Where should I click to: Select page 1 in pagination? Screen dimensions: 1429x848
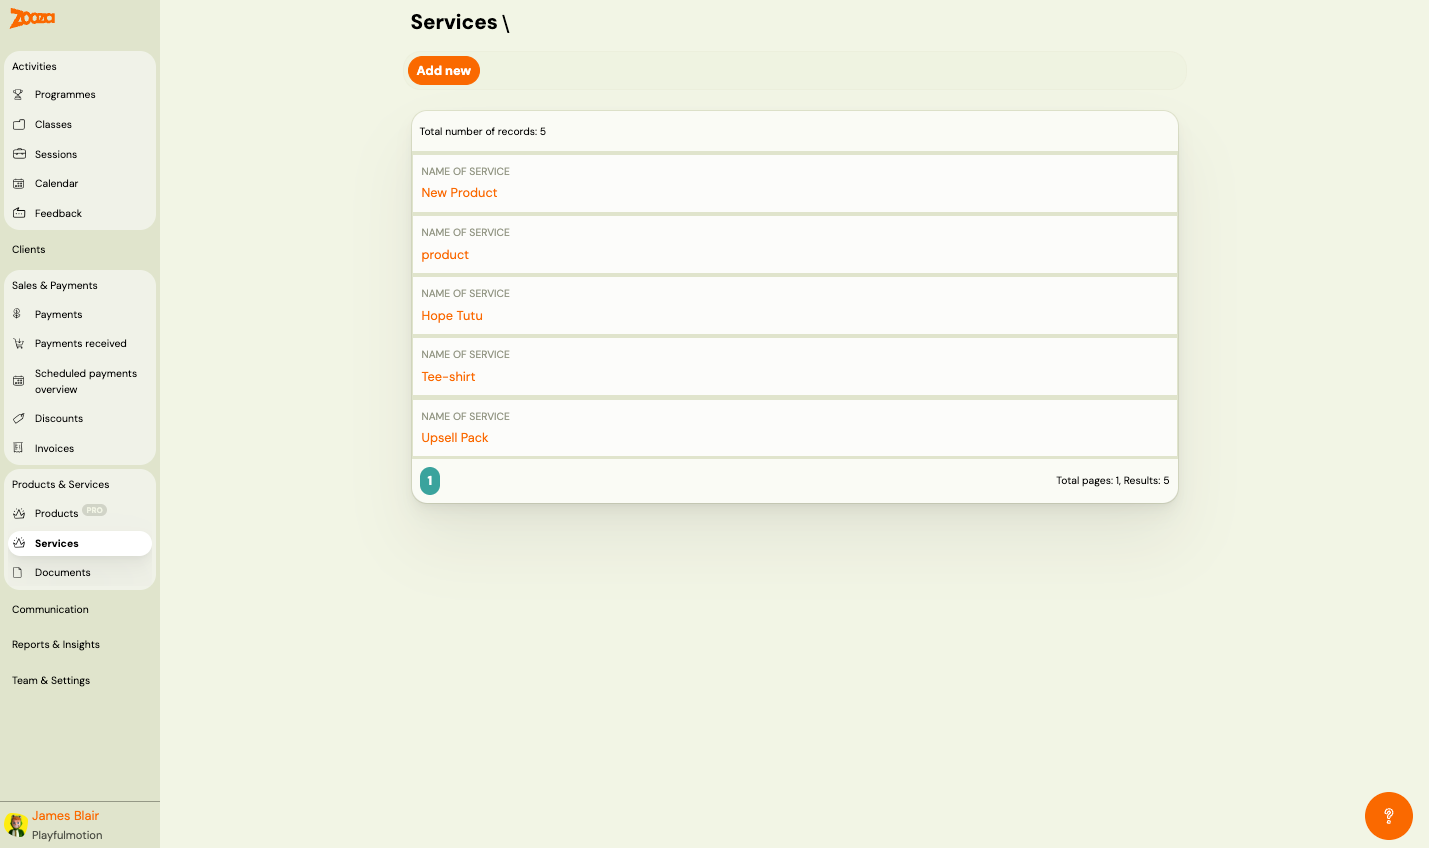430,480
